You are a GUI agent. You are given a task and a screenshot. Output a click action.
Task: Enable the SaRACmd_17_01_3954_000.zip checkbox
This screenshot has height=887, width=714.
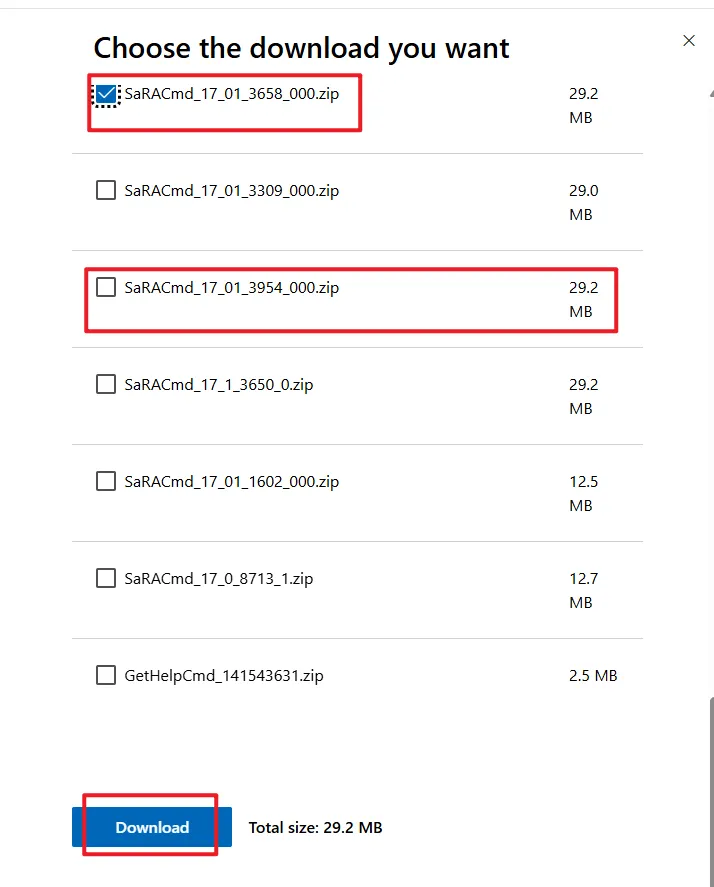click(106, 287)
